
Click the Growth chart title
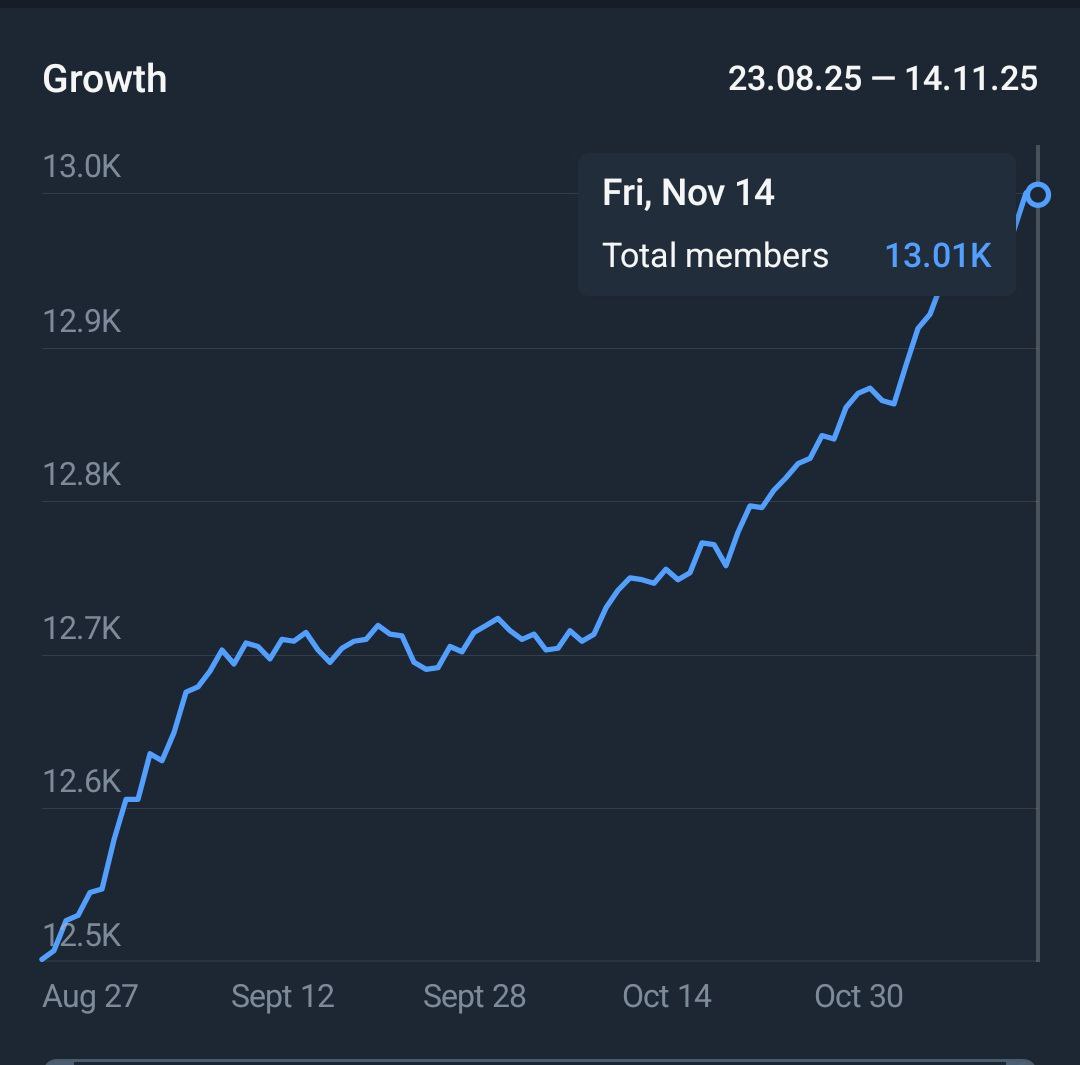tap(105, 79)
